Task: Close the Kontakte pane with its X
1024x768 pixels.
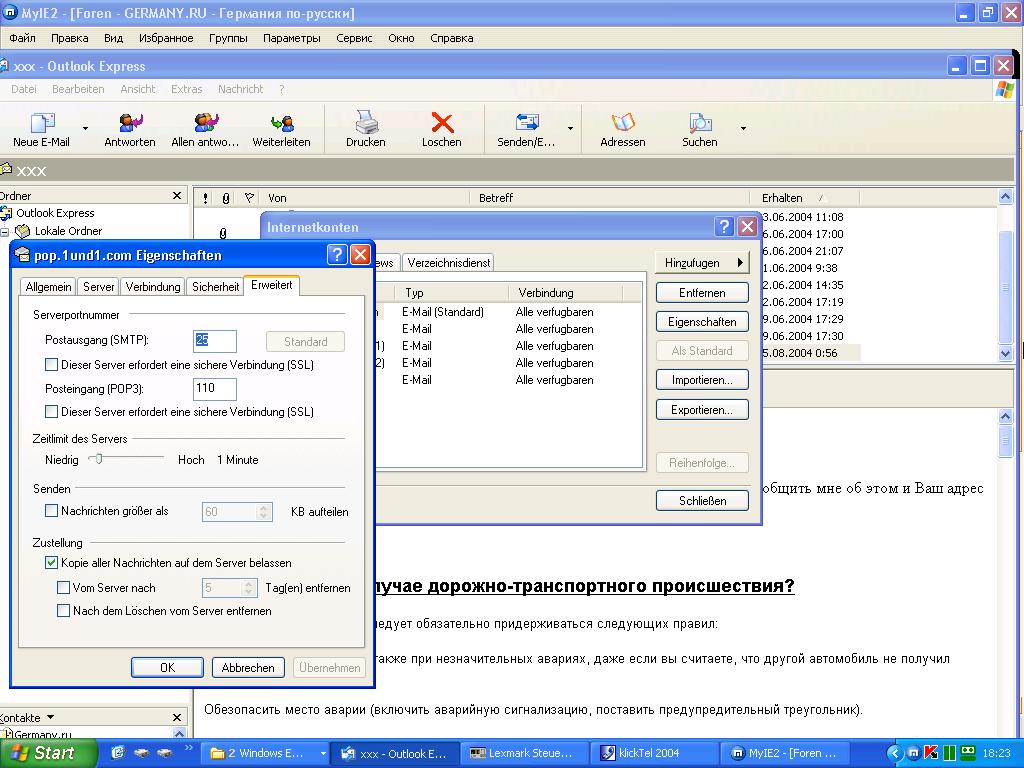Action: pyautogui.click(x=176, y=717)
